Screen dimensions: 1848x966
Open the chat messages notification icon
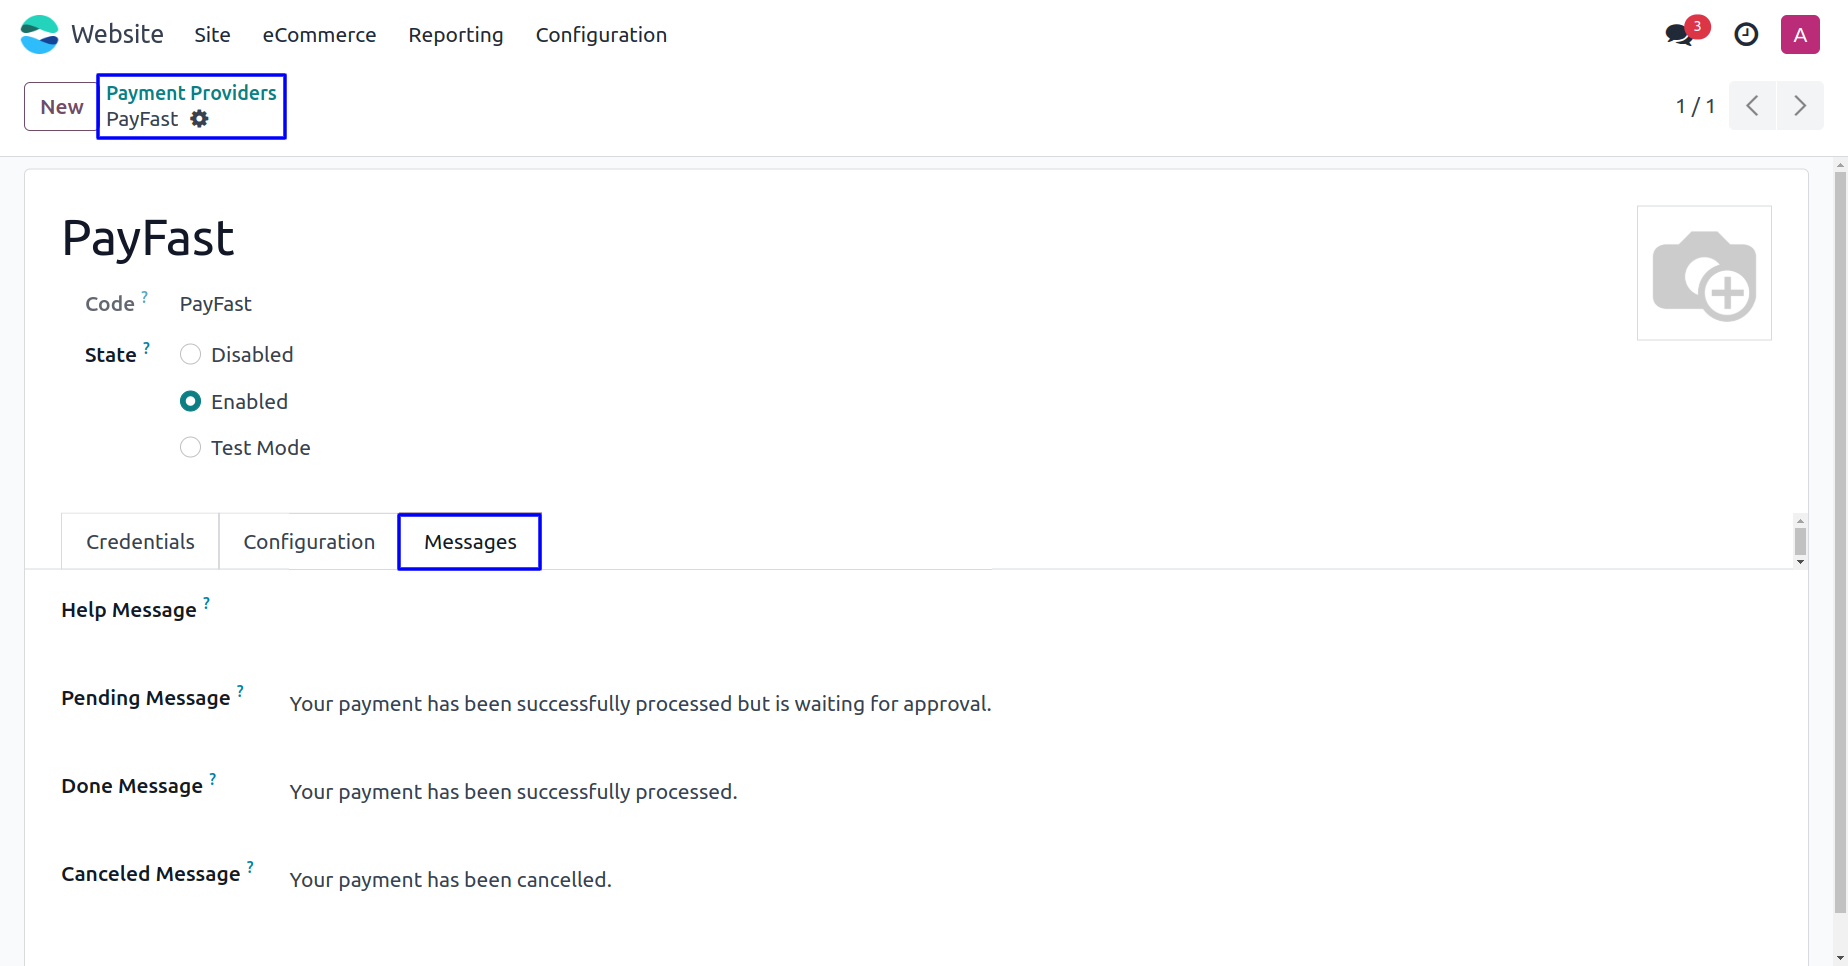point(1680,35)
